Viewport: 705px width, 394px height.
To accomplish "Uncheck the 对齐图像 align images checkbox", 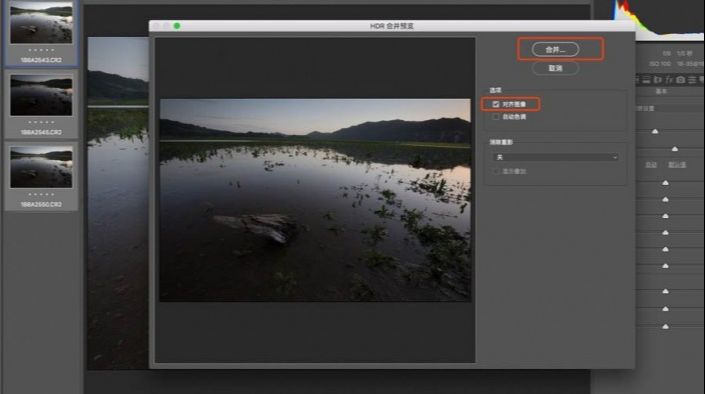I will pos(495,104).
